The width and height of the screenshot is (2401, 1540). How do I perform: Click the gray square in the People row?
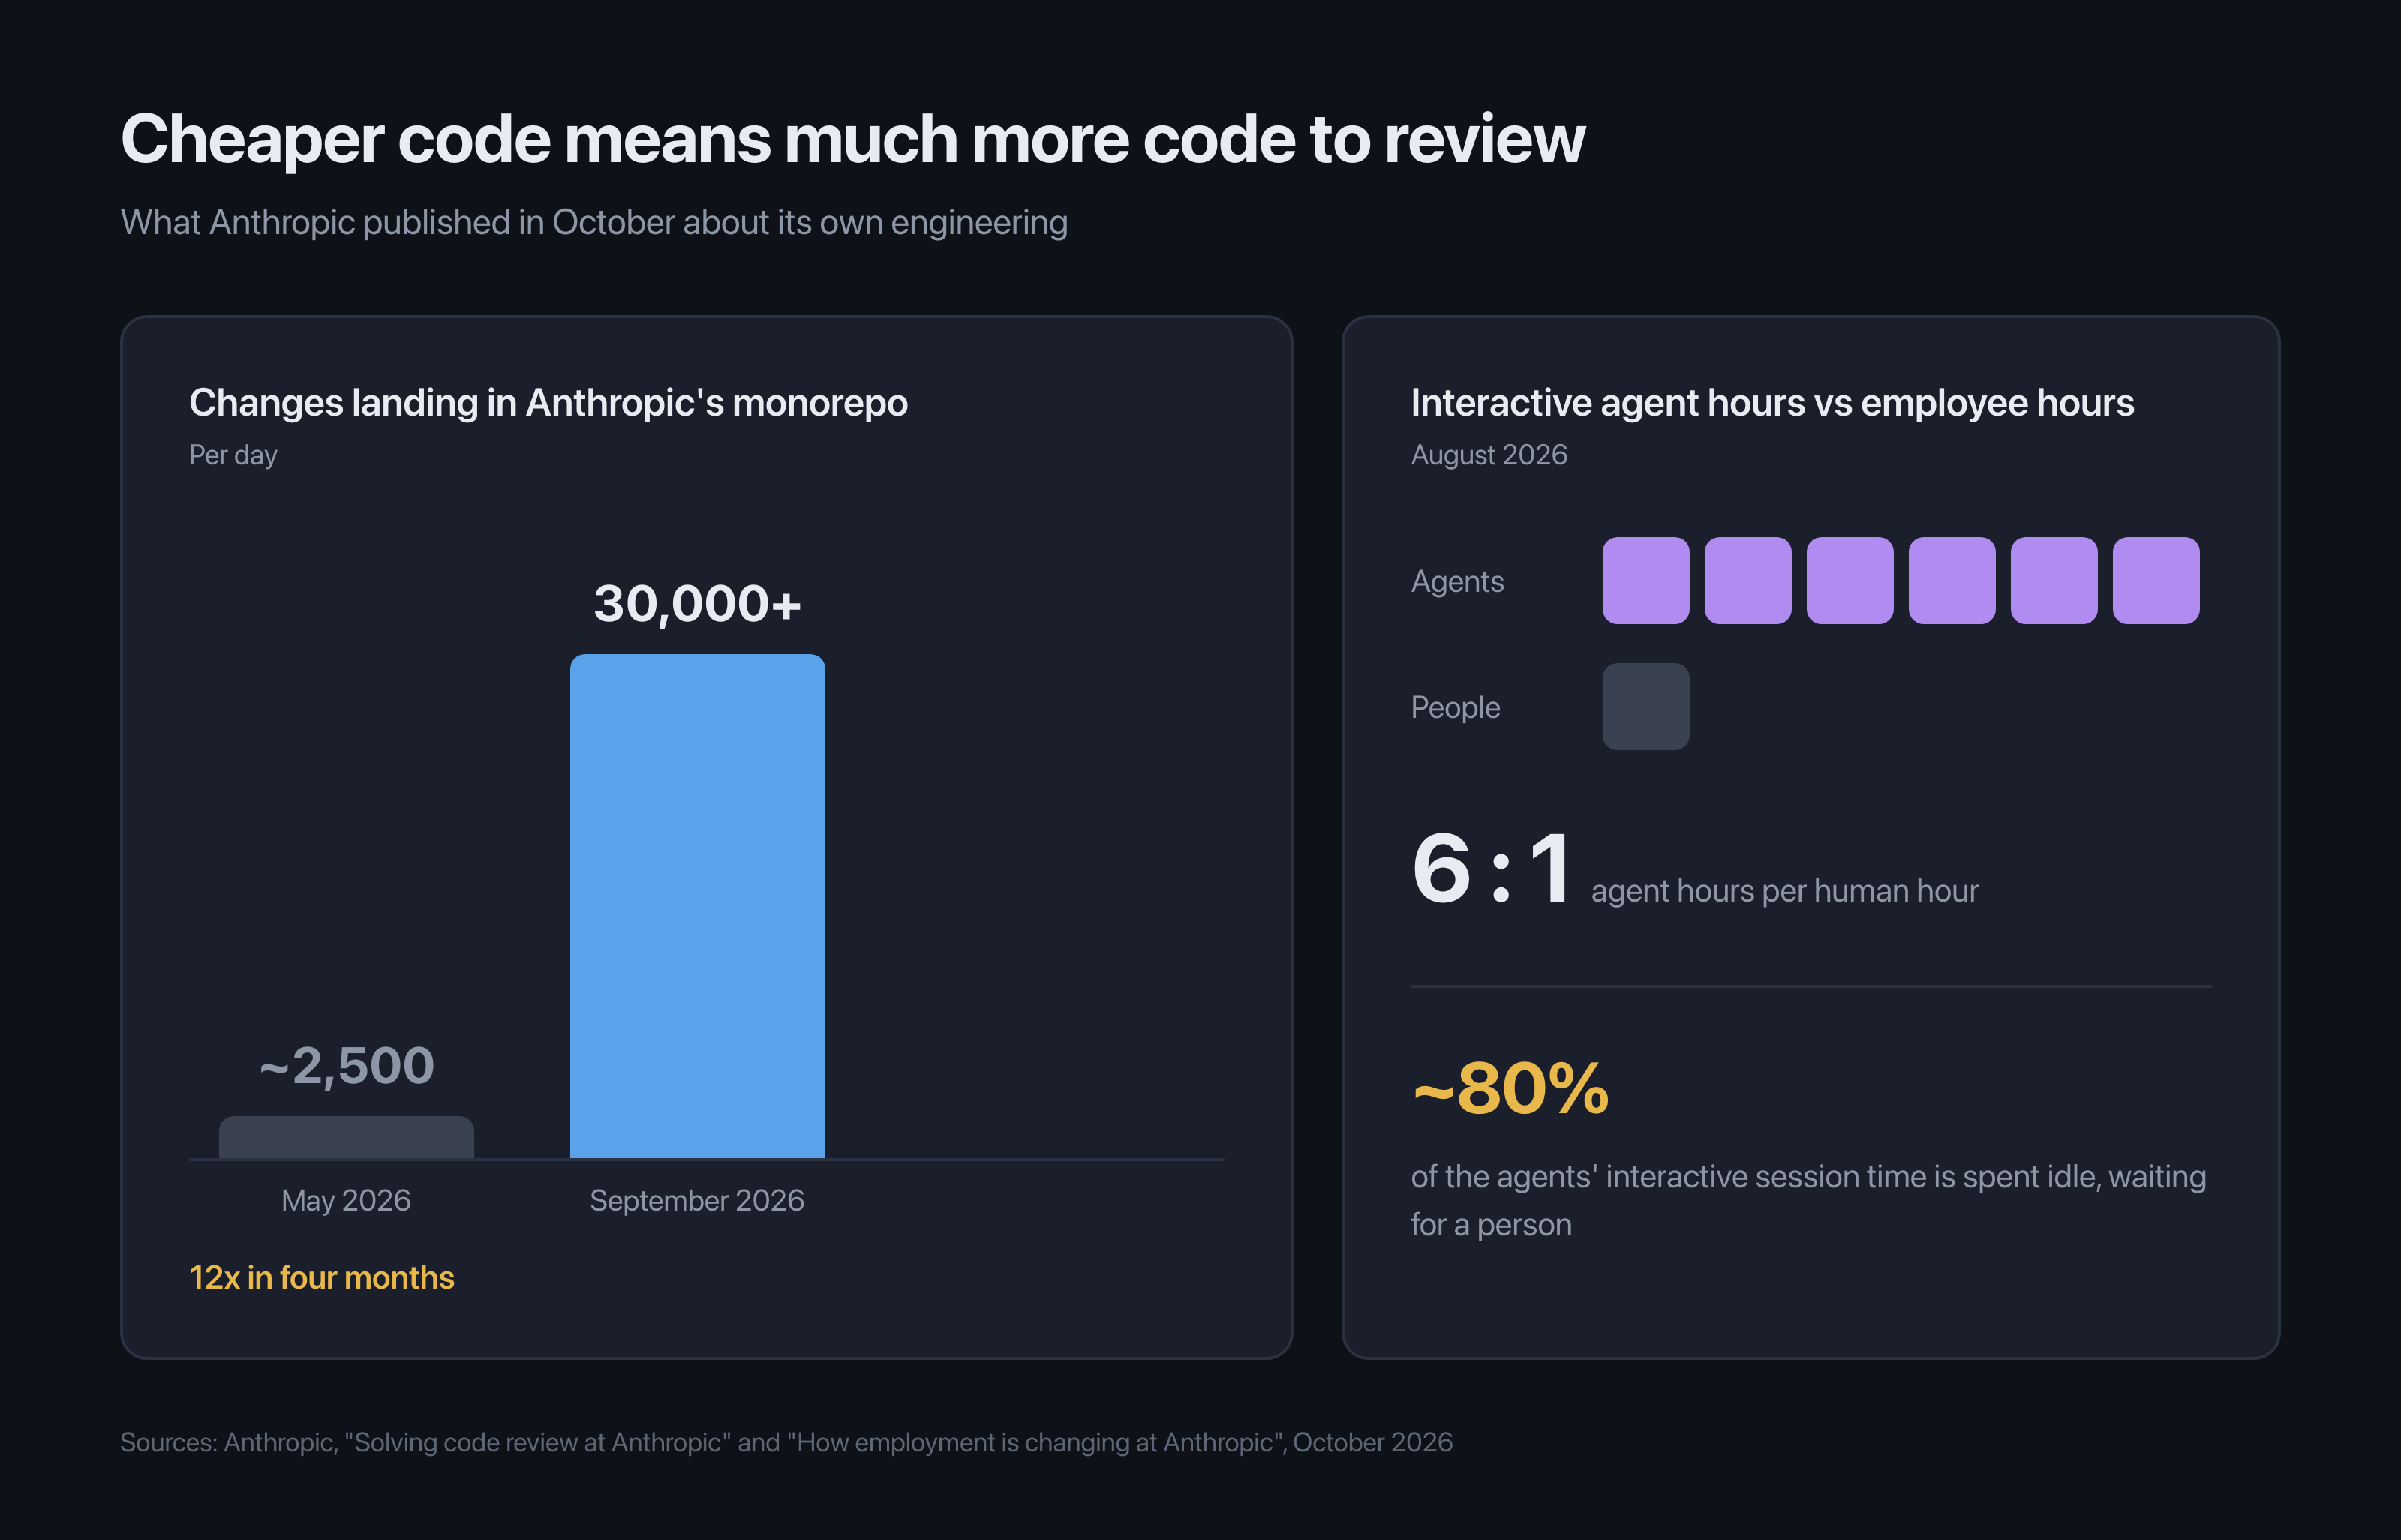point(1646,707)
